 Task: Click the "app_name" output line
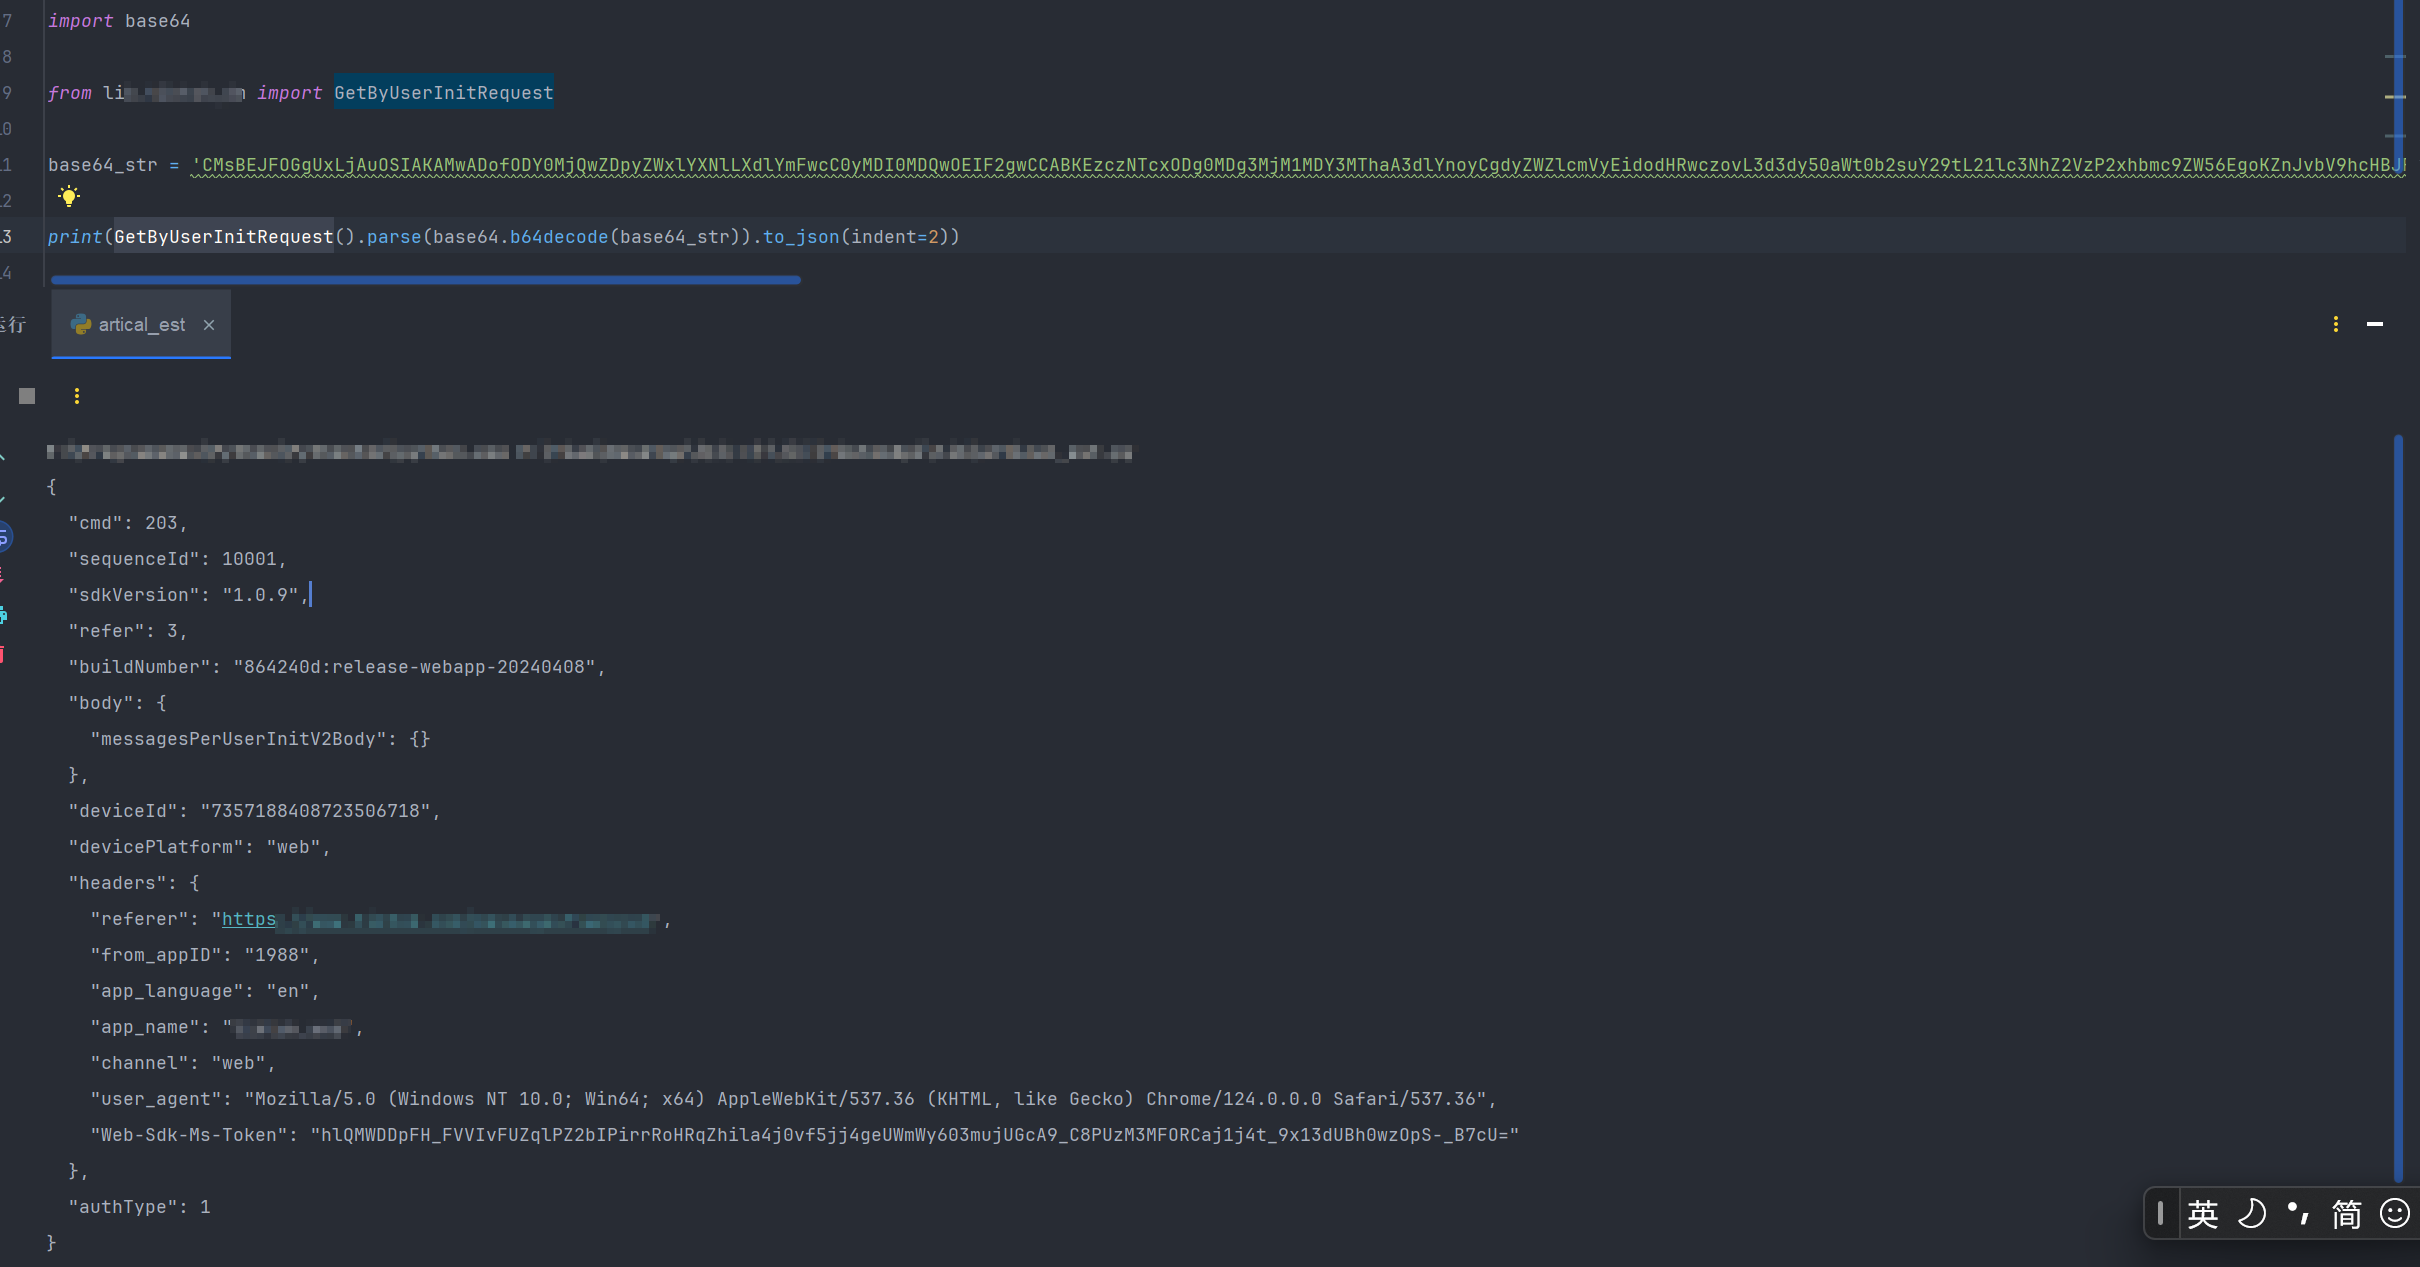point(227,1027)
